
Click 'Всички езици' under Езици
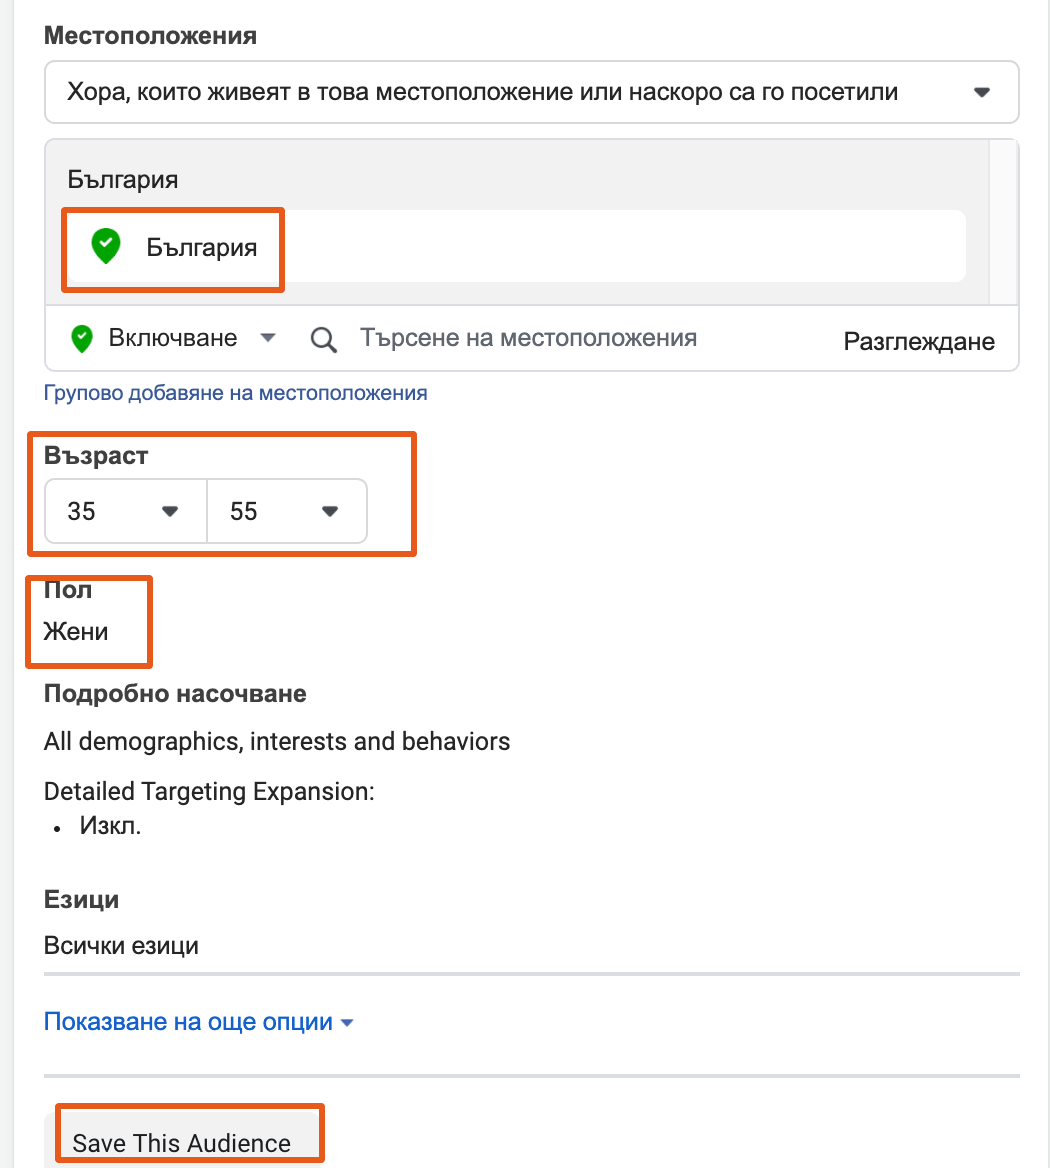121,945
